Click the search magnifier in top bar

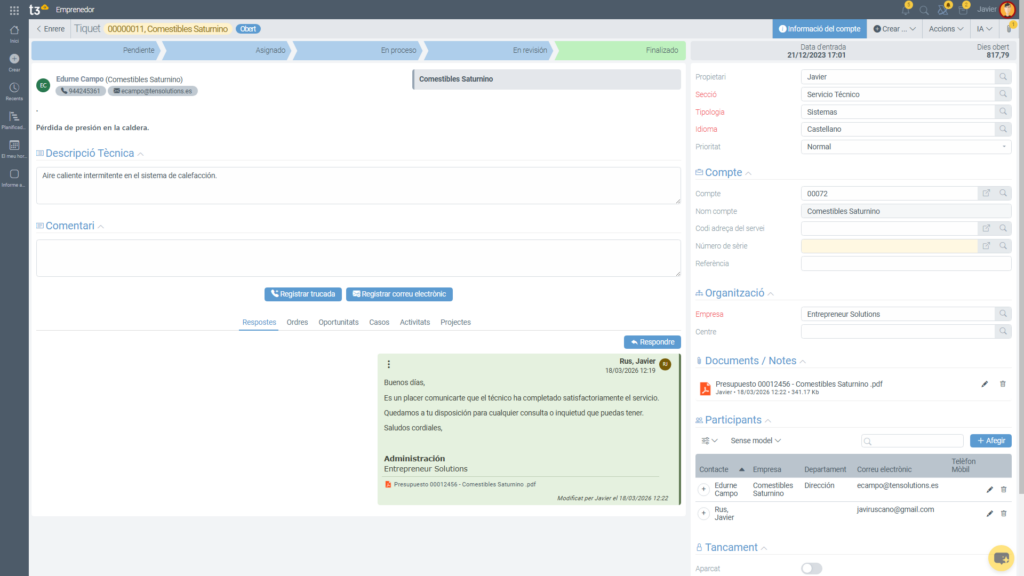pyautogui.click(x=923, y=10)
